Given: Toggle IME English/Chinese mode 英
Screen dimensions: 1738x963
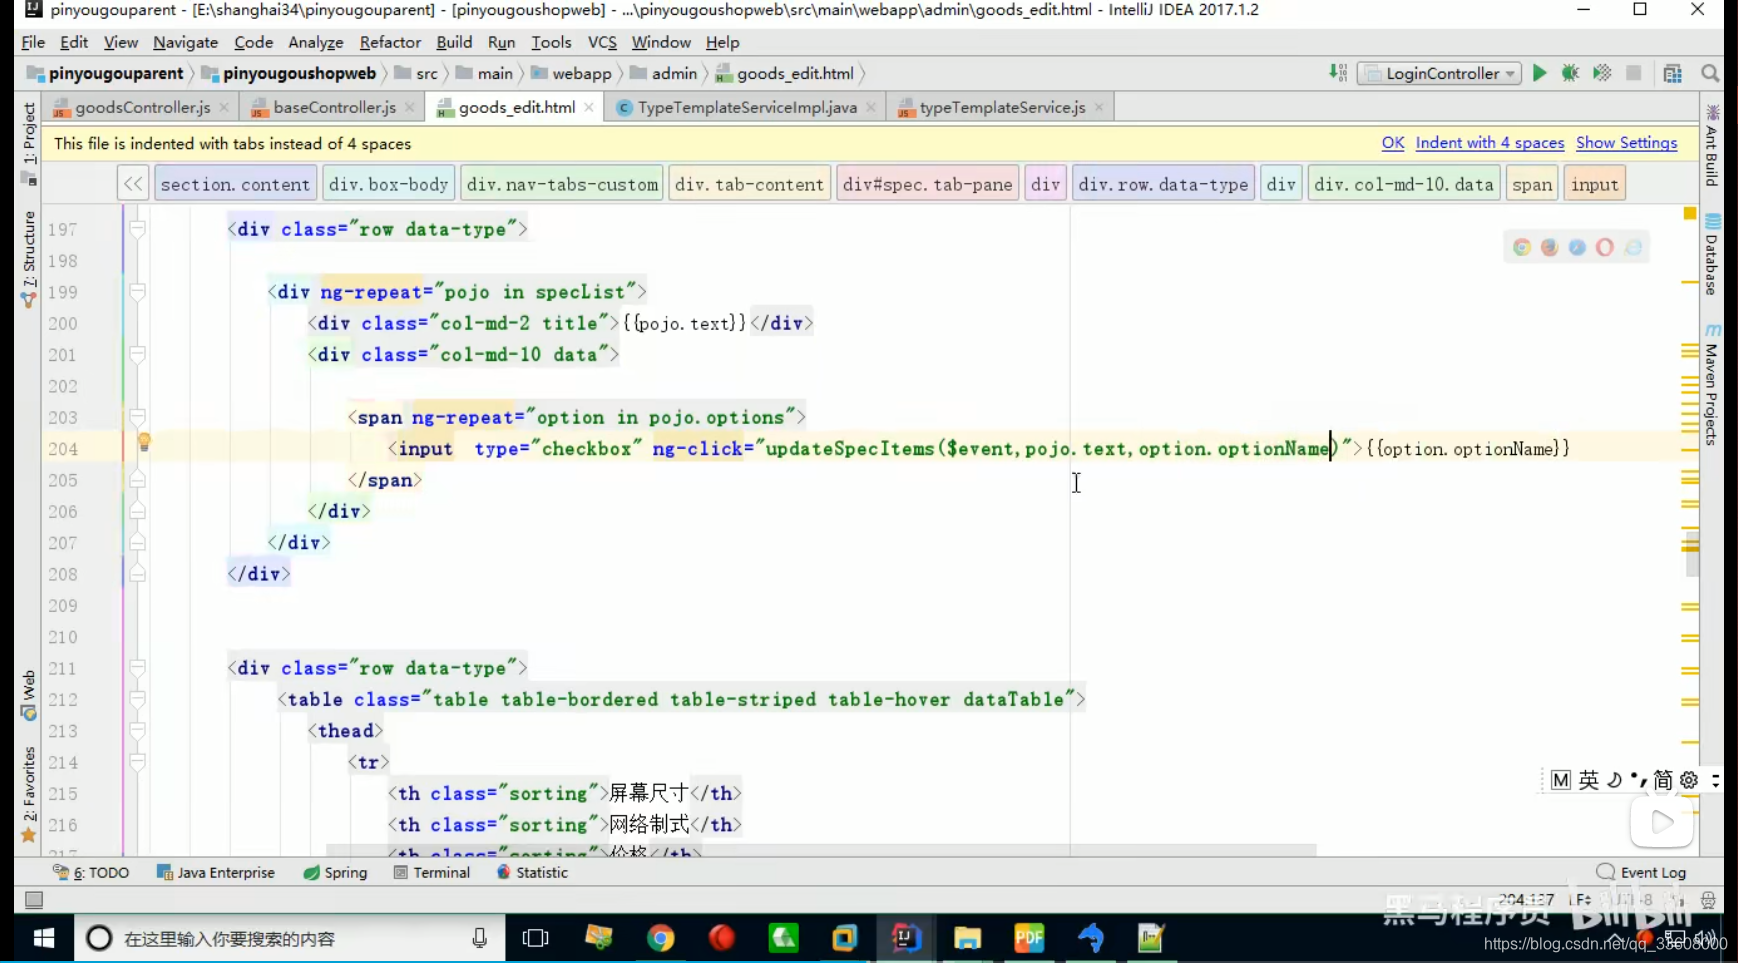Looking at the screenshot, I should point(1589,780).
